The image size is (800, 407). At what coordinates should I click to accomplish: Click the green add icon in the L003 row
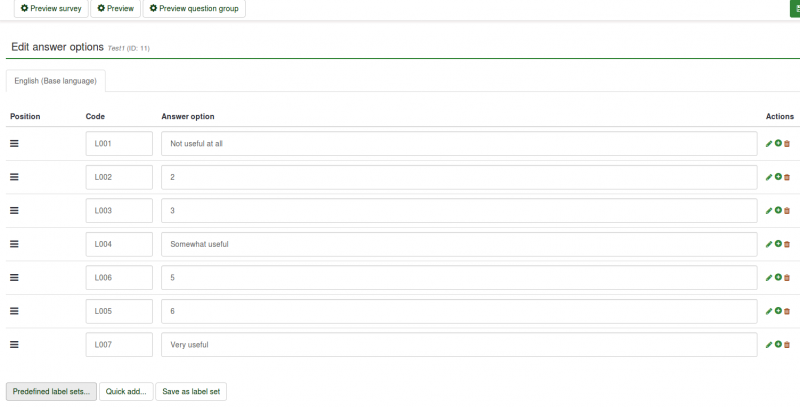pyautogui.click(x=778, y=211)
